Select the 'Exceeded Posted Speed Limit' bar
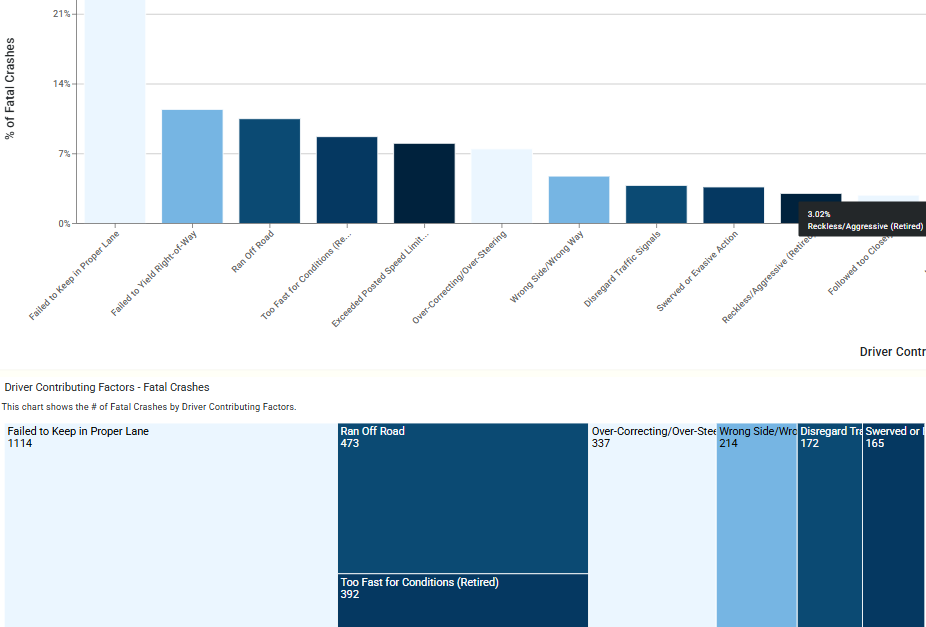The height and width of the screenshot is (627, 926). coord(423,185)
